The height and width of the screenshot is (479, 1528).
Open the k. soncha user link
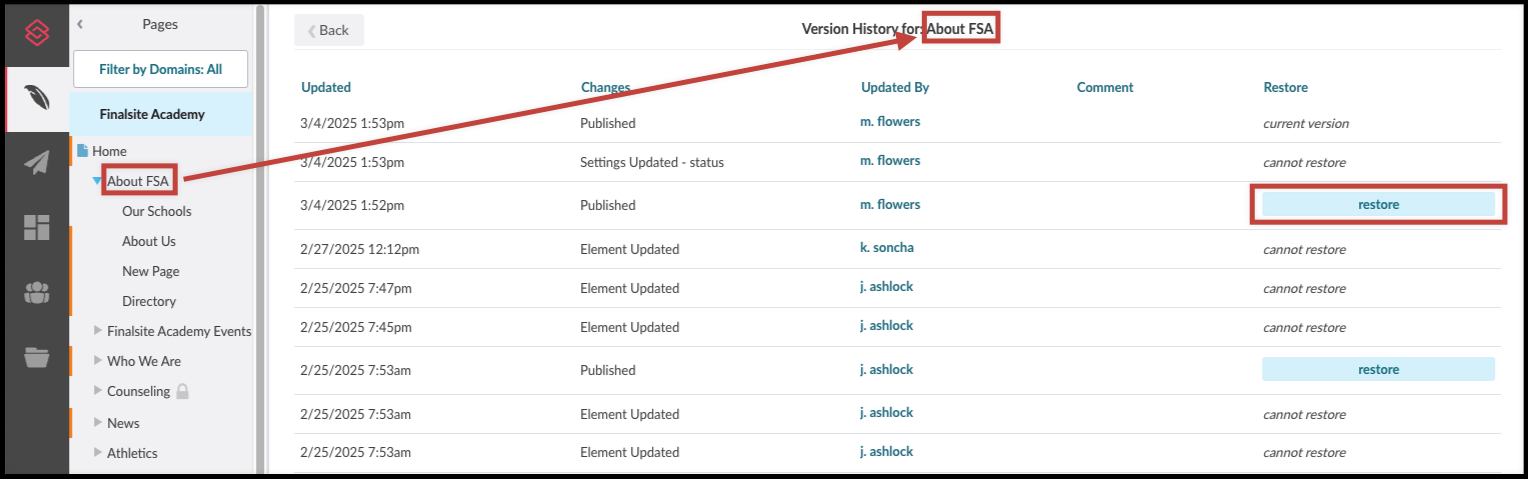887,248
